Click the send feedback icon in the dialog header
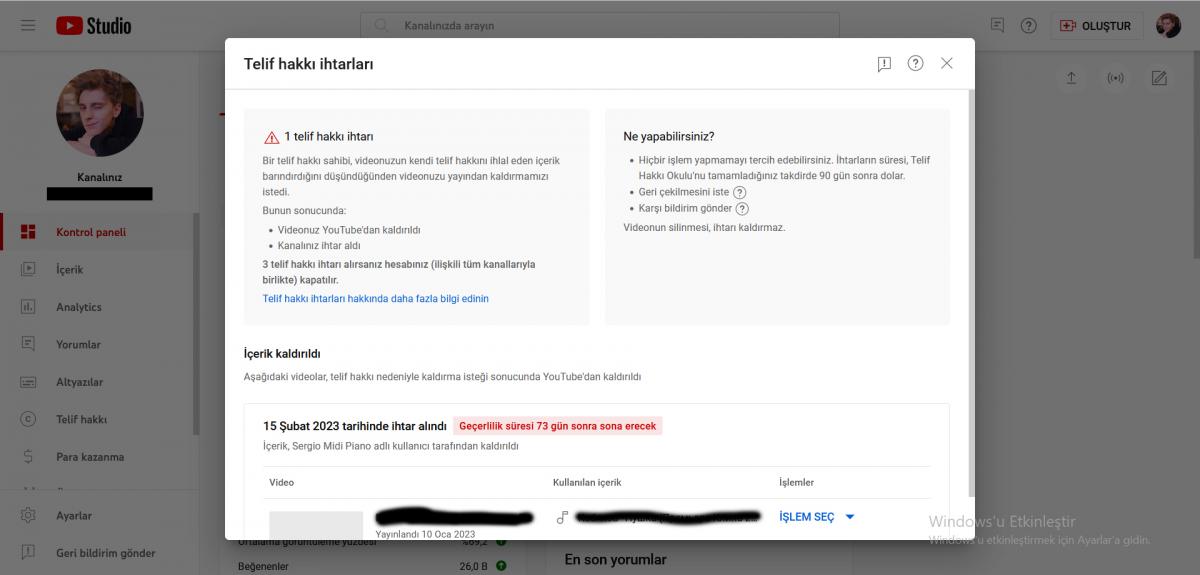The width and height of the screenshot is (1200, 575). [x=884, y=64]
